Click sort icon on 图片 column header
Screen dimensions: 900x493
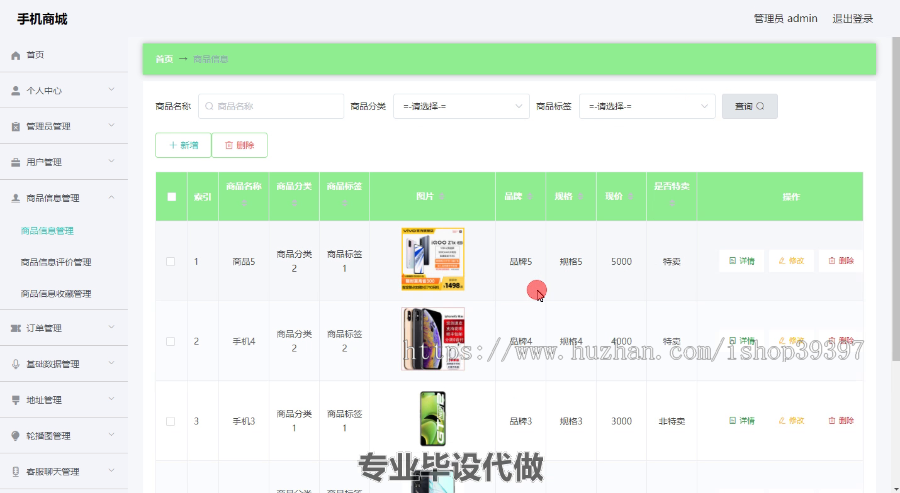(441, 196)
